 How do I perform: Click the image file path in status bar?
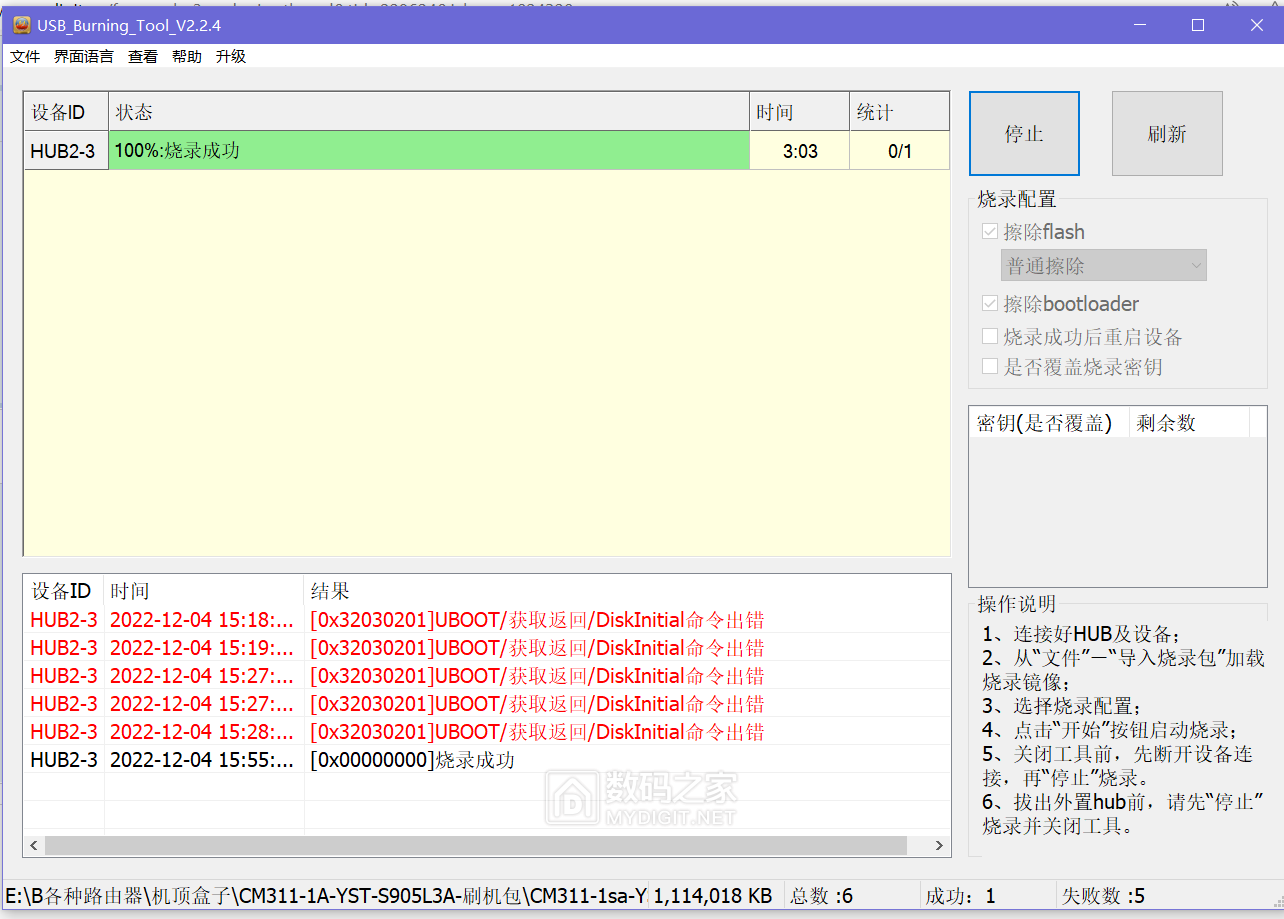pos(326,895)
